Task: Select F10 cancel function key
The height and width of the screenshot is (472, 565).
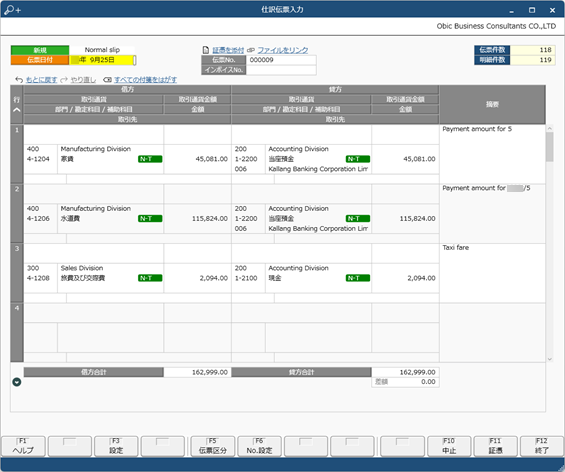Action: (x=449, y=446)
